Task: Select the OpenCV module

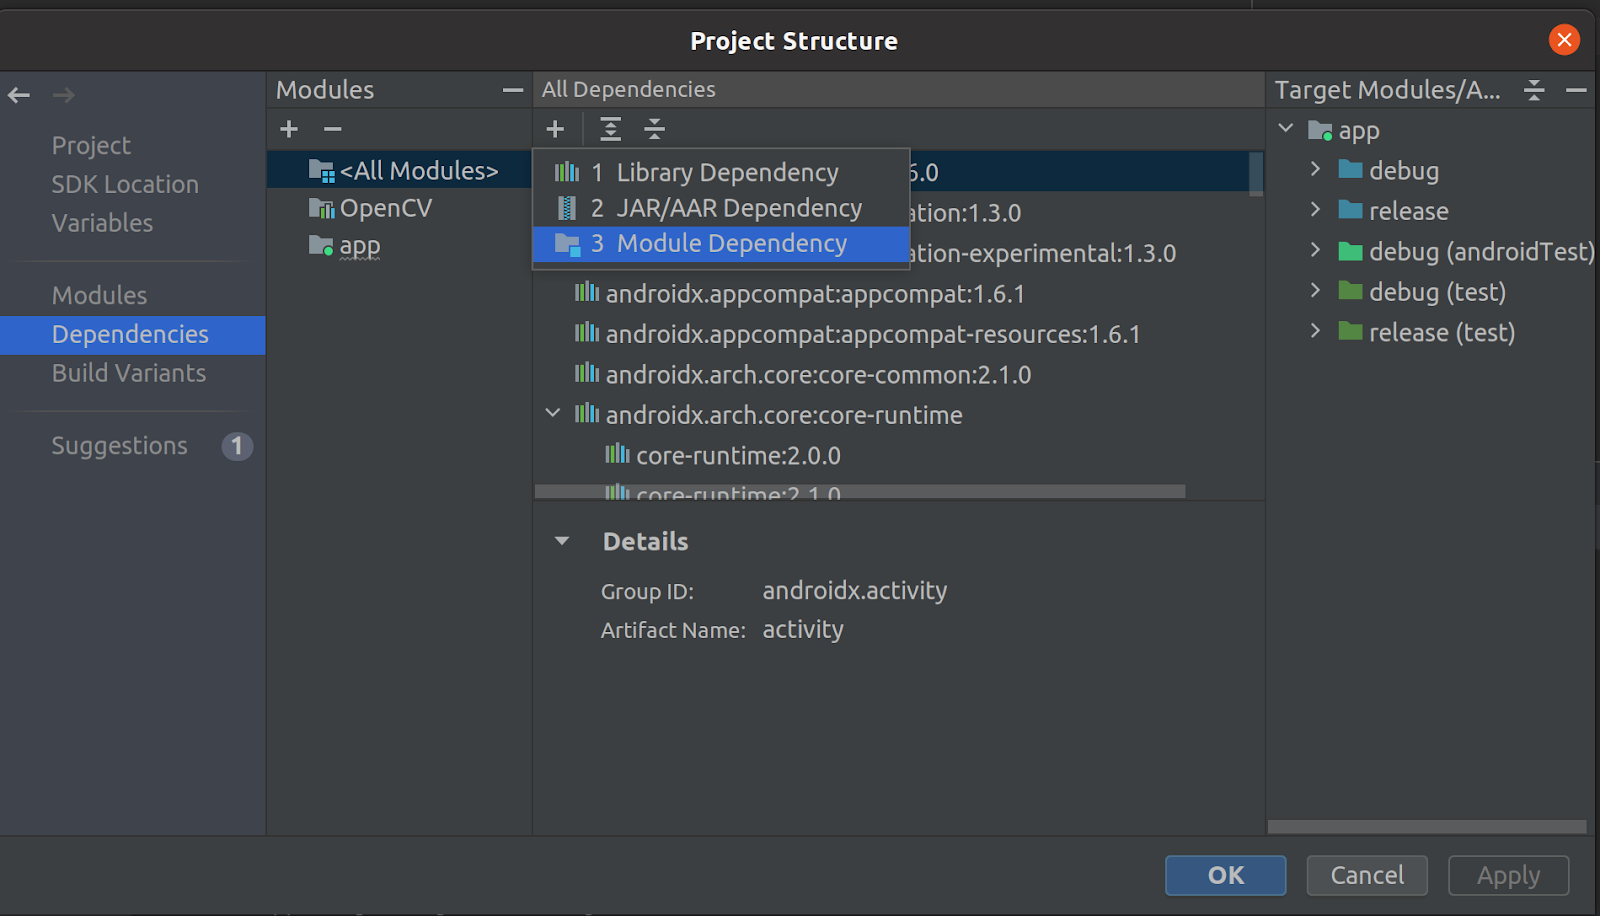Action: 385,208
